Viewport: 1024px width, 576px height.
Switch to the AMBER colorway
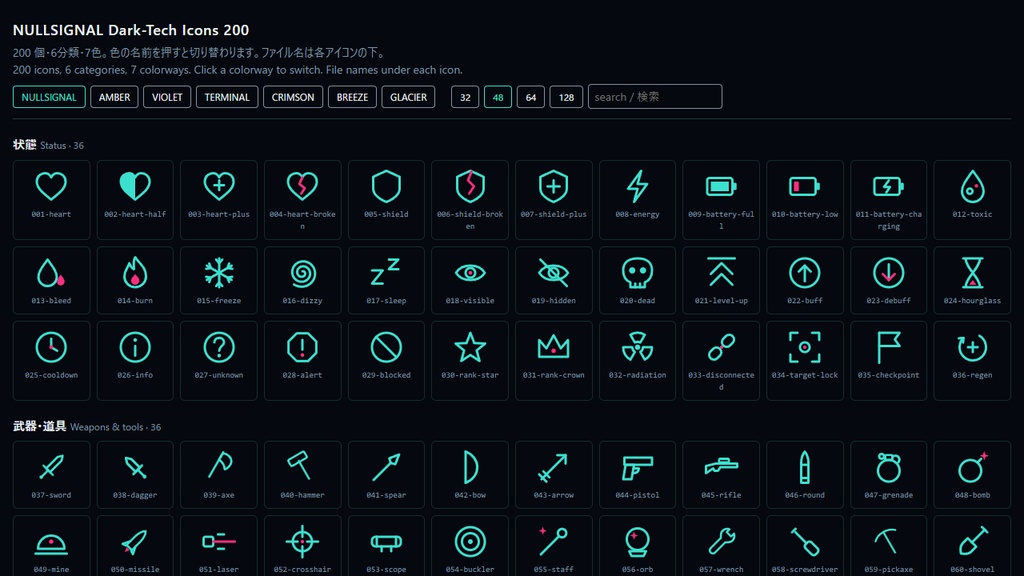click(x=114, y=97)
